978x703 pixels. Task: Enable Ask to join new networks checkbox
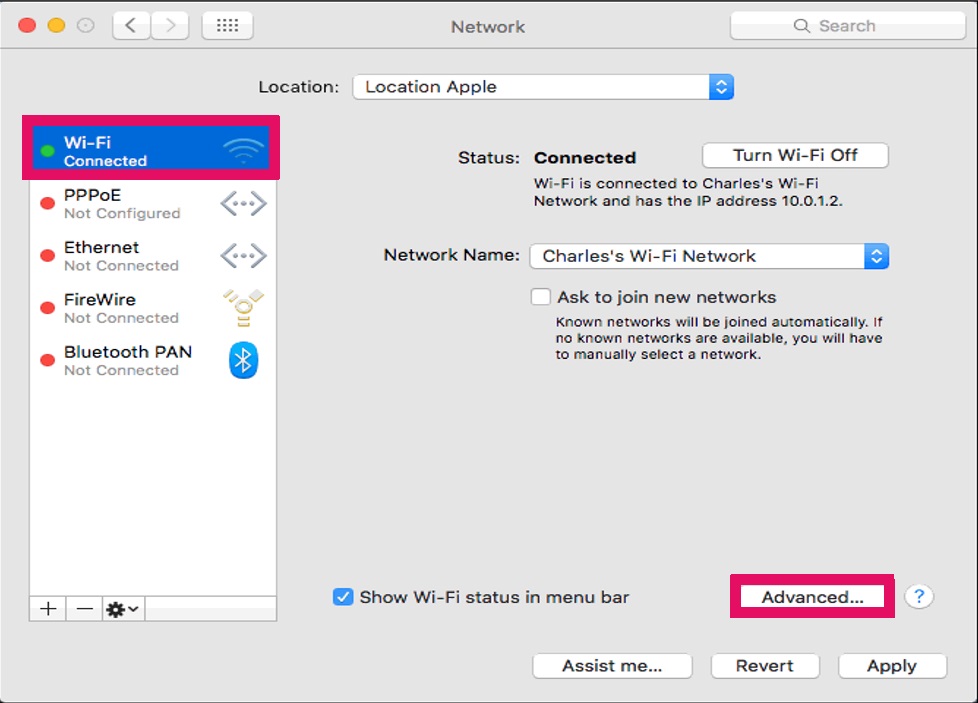(541, 297)
